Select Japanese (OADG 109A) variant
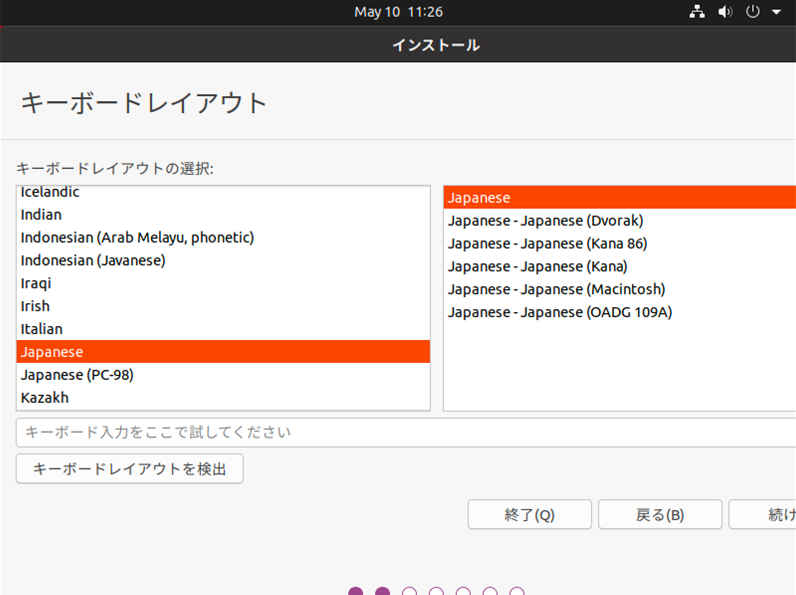Viewport: 796px width, 595px height. (x=560, y=312)
